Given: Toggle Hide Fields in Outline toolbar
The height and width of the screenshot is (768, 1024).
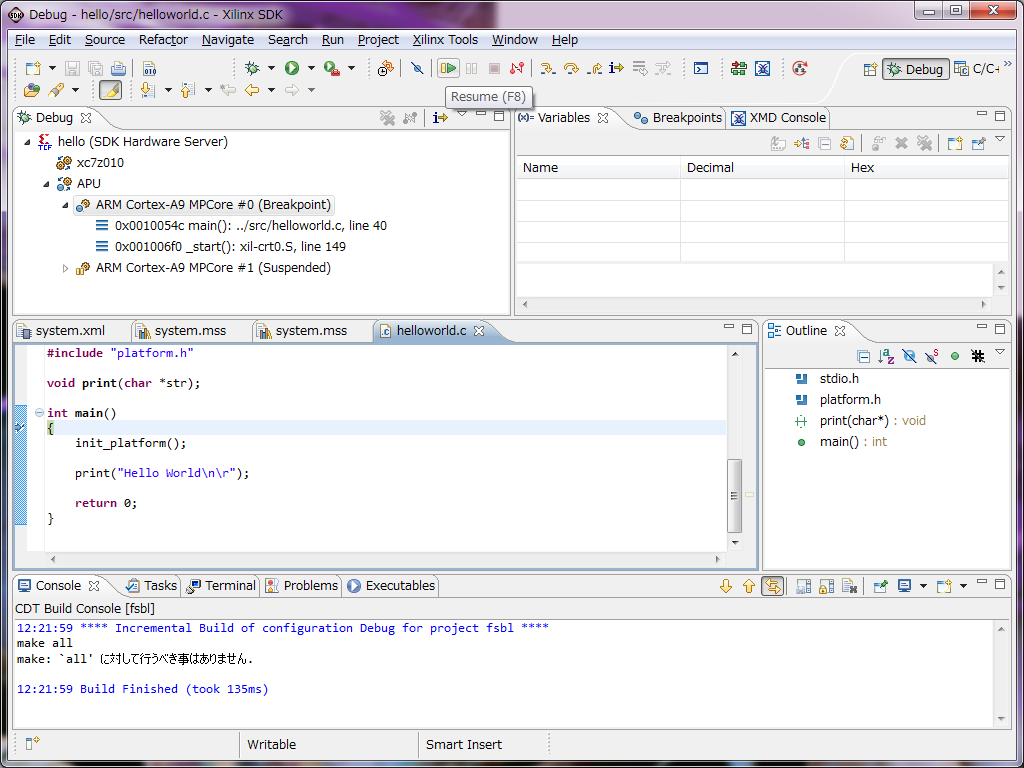Looking at the screenshot, I should click(908, 356).
